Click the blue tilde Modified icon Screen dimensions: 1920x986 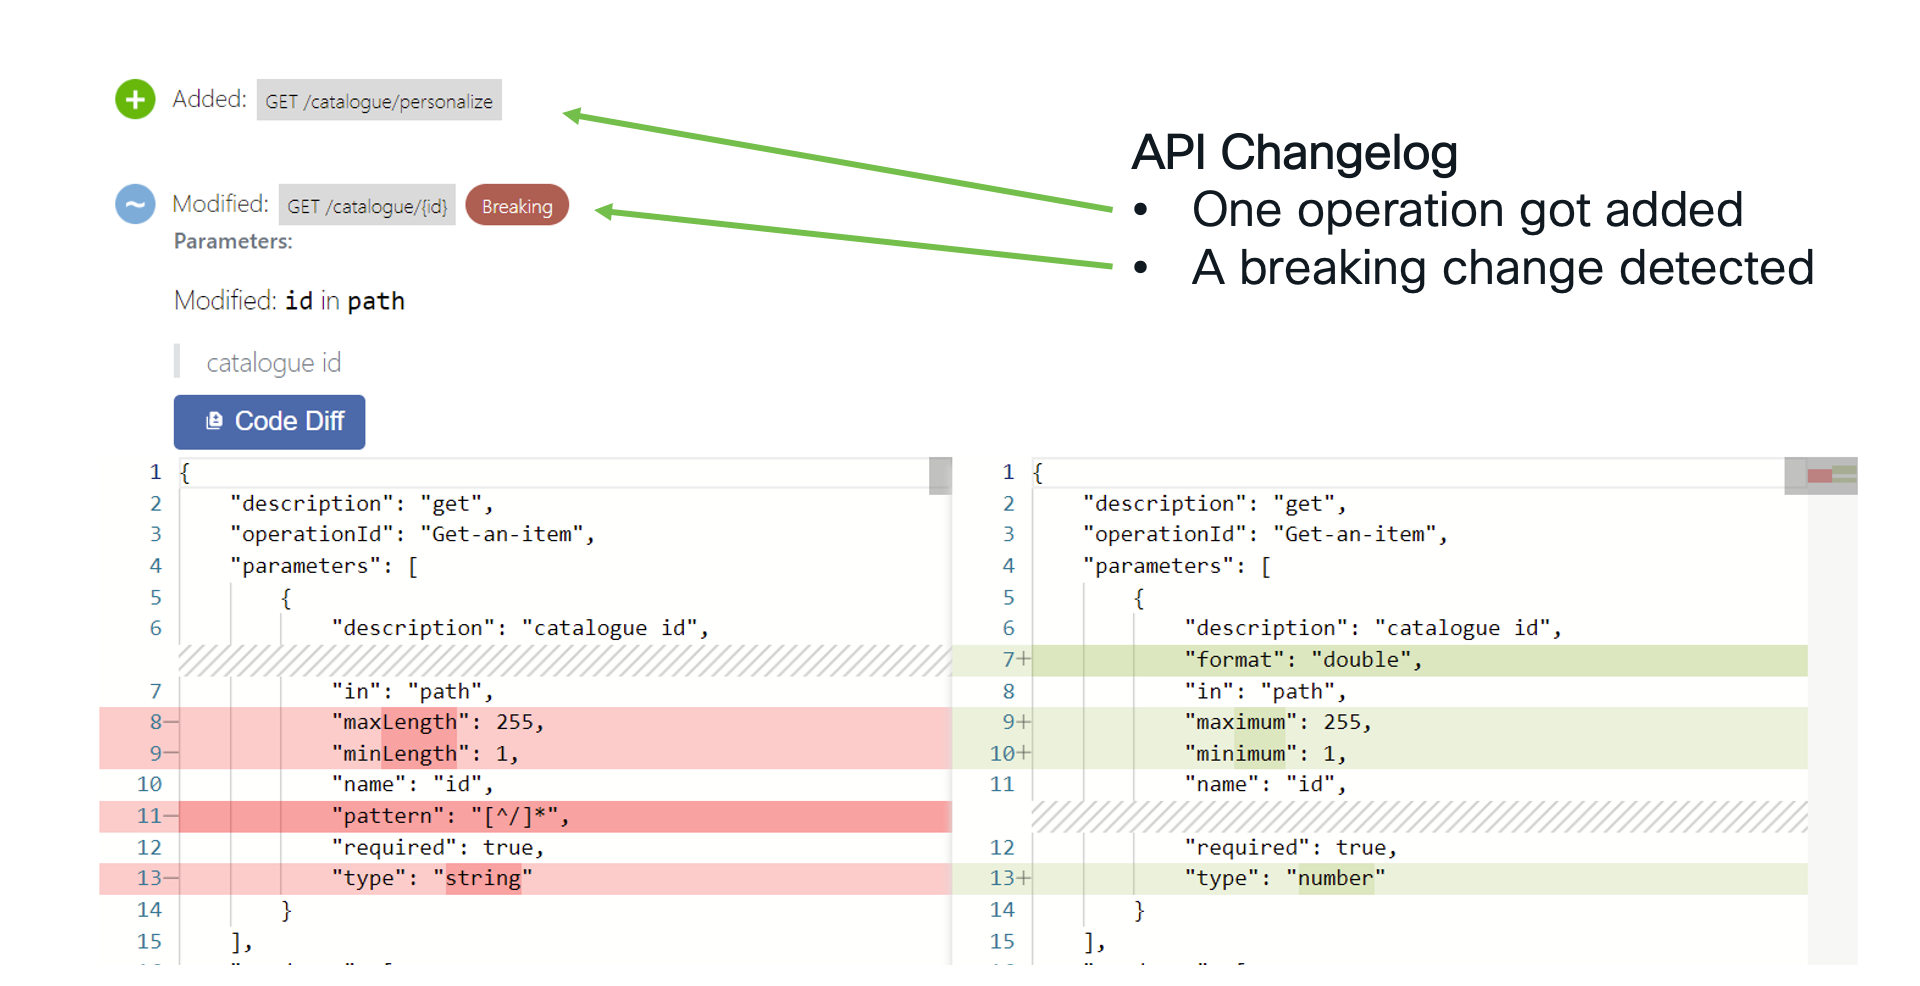[135, 204]
